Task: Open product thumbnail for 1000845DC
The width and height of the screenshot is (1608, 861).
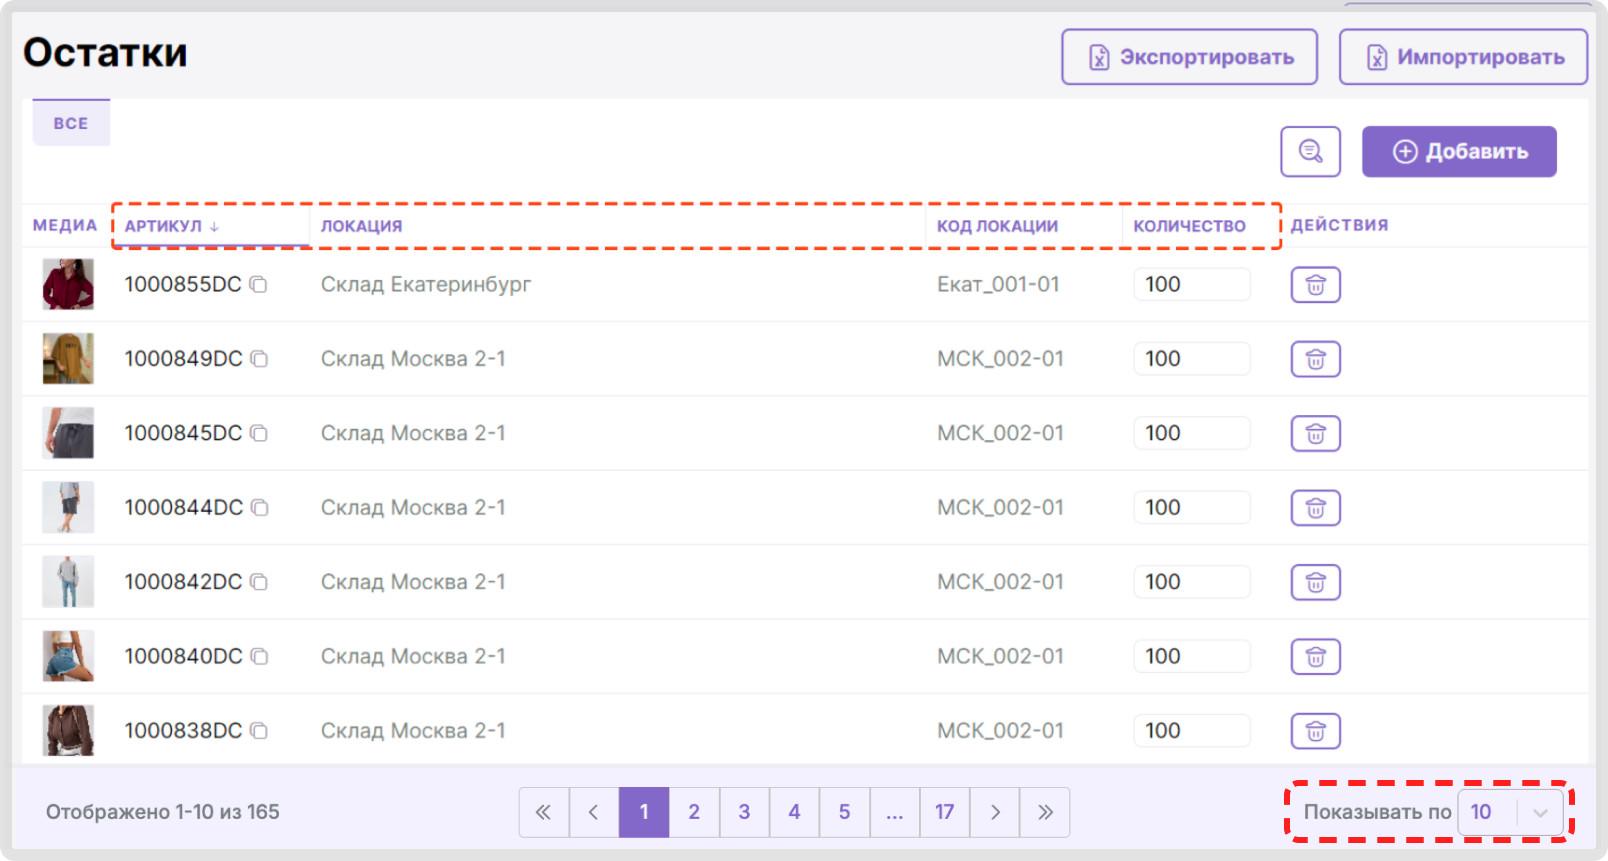Action: click(68, 433)
